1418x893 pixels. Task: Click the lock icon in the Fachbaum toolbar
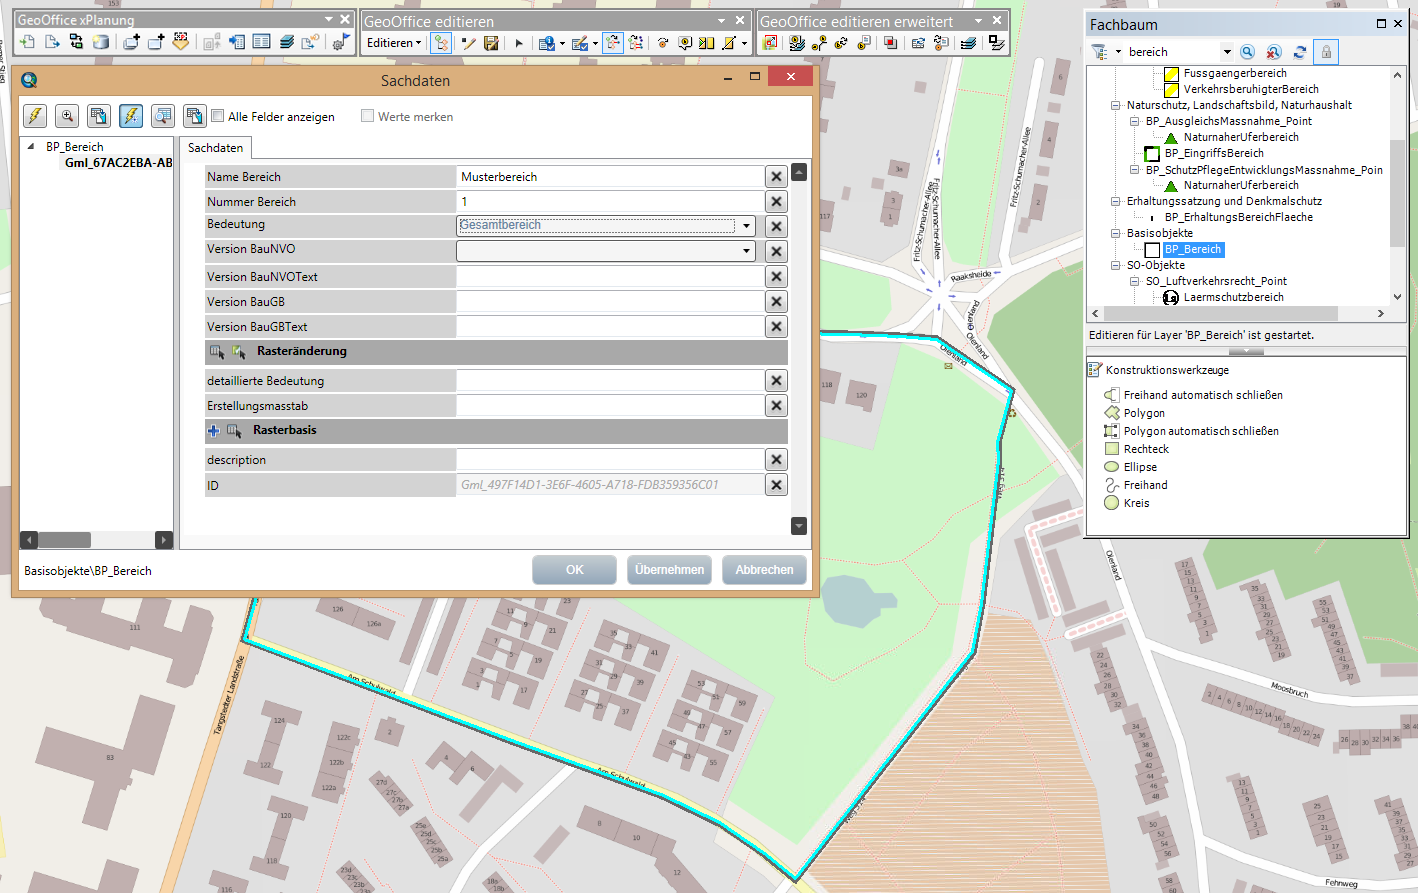tap(1326, 51)
